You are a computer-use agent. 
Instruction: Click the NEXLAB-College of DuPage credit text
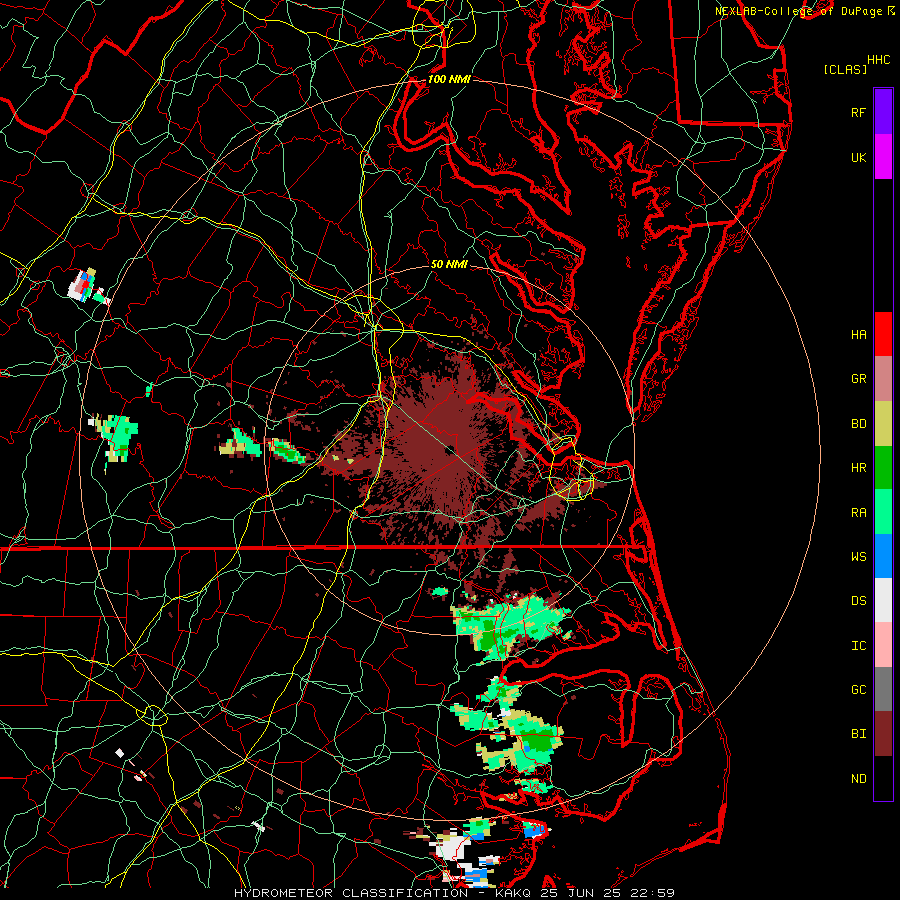click(x=798, y=11)
